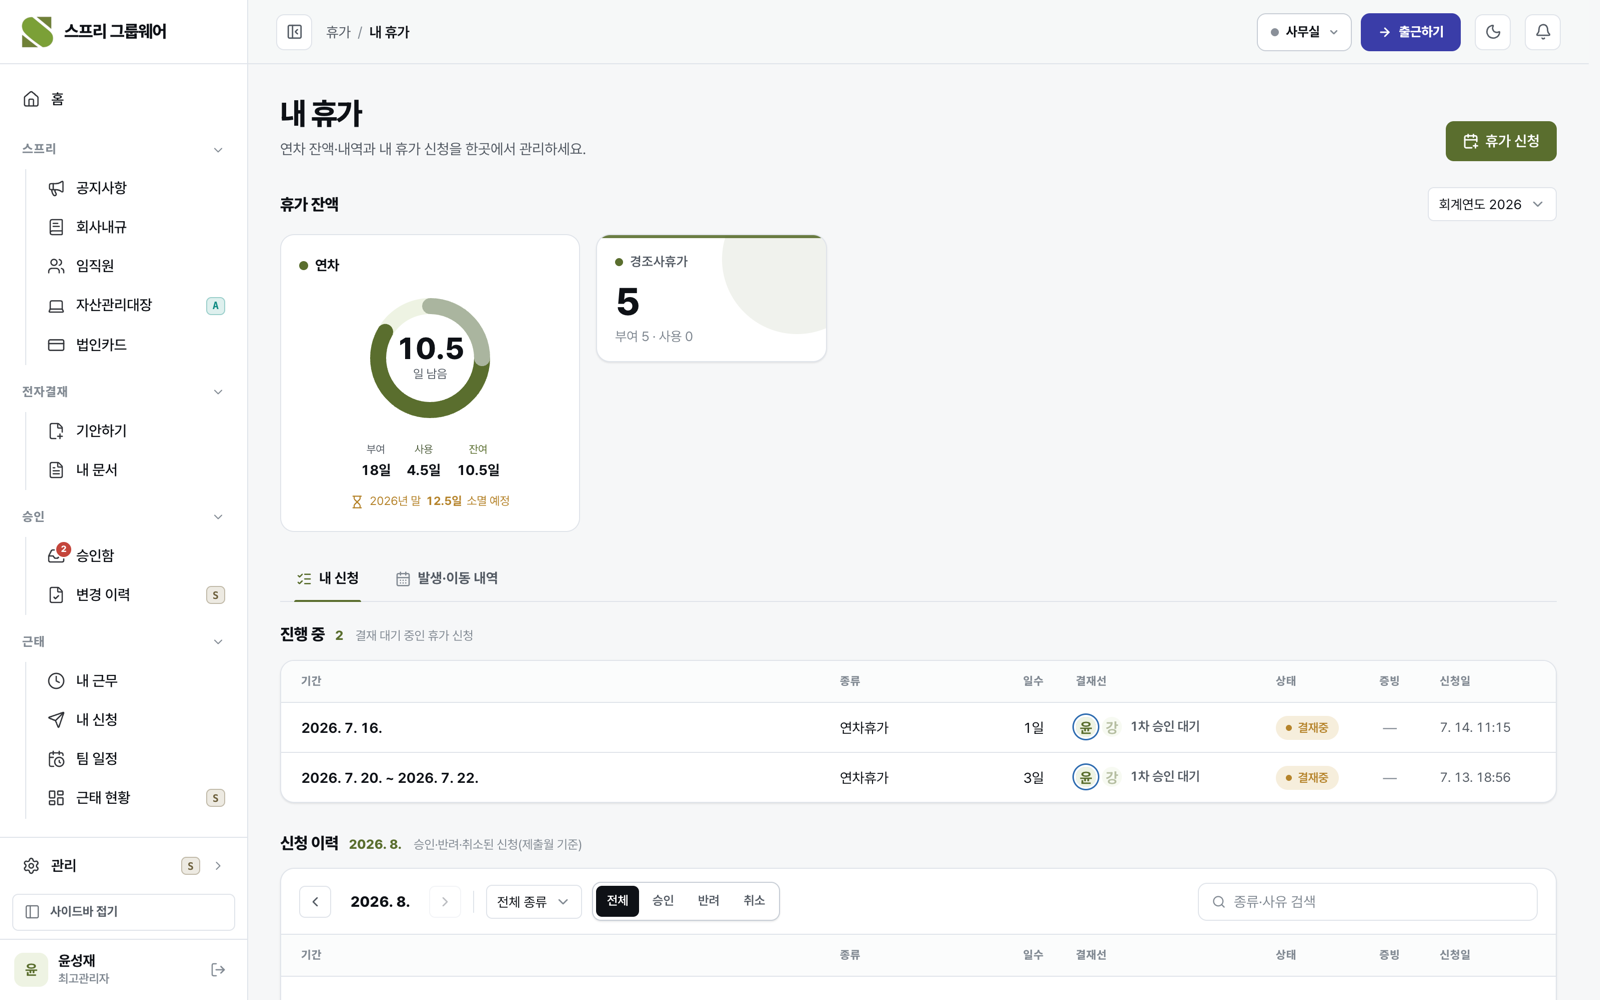Click the logout icon beside 윤성재
The width and height of the screenshot is (1600, 1000).
tap(218, 970)
